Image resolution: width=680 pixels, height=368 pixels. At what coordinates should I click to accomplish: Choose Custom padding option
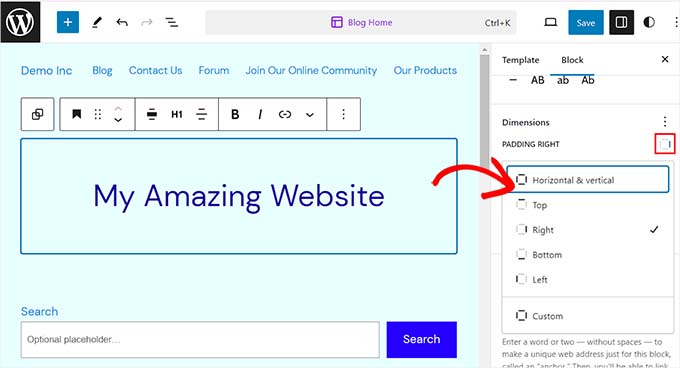[588, 316]
